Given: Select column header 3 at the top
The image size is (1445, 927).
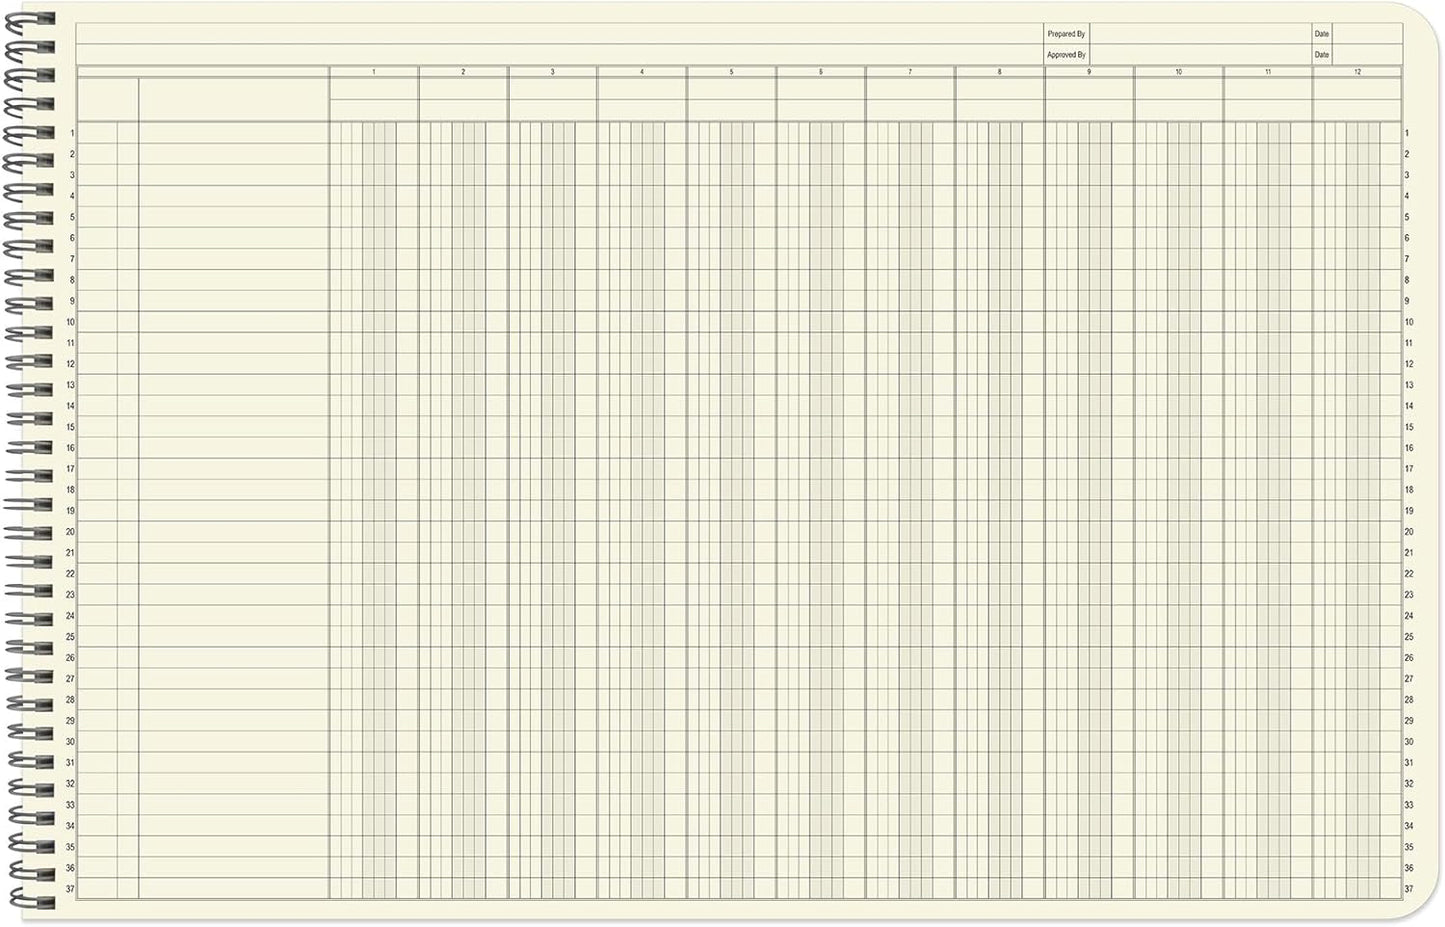Looking at the screenshot, I should 553,71.
